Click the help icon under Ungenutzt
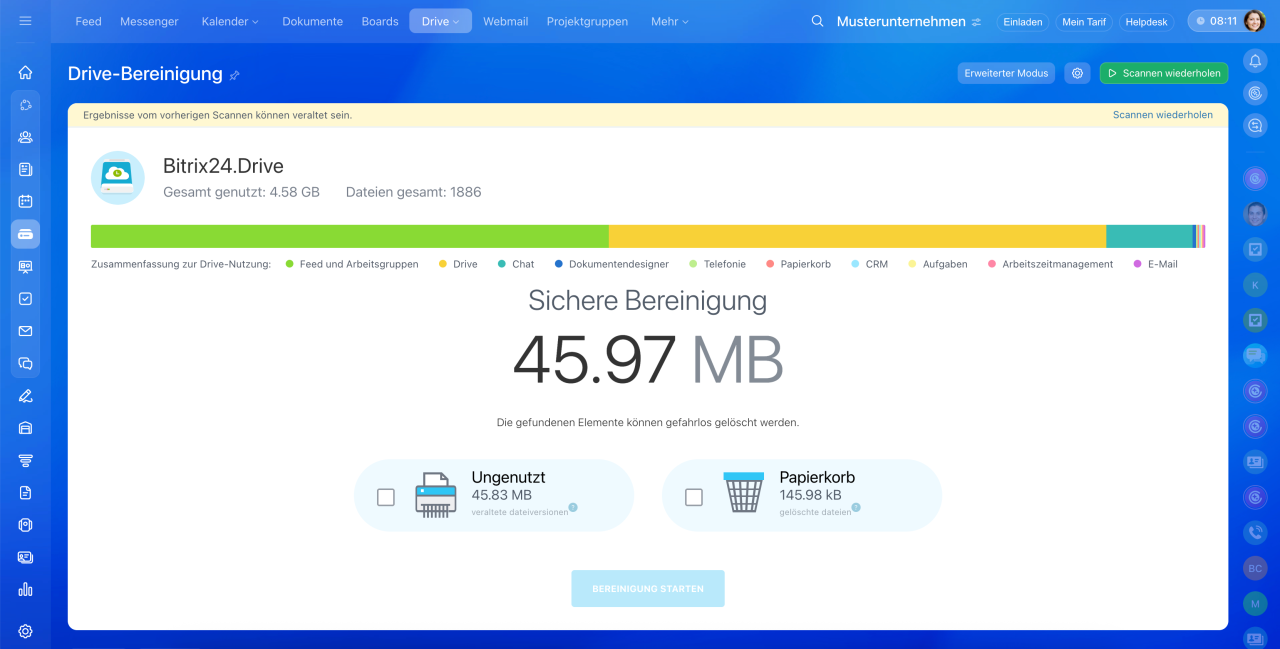The height and width of the screenshot is (649, 1280). [573, 508]
